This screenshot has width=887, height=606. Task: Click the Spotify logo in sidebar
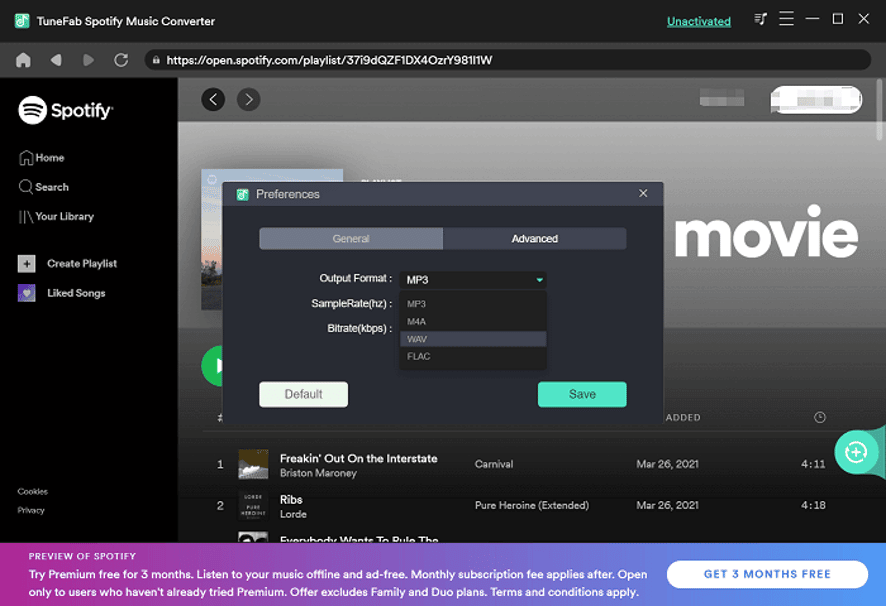[64, 110]
